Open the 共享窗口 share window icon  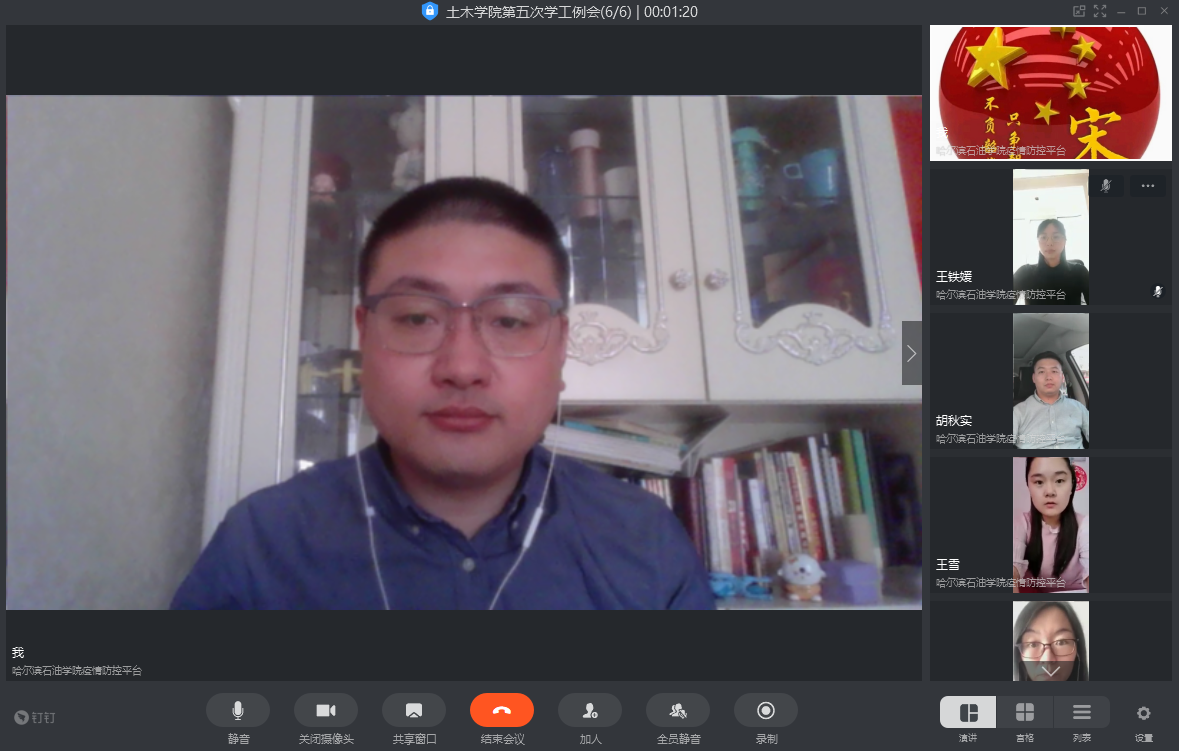point(414,710)
